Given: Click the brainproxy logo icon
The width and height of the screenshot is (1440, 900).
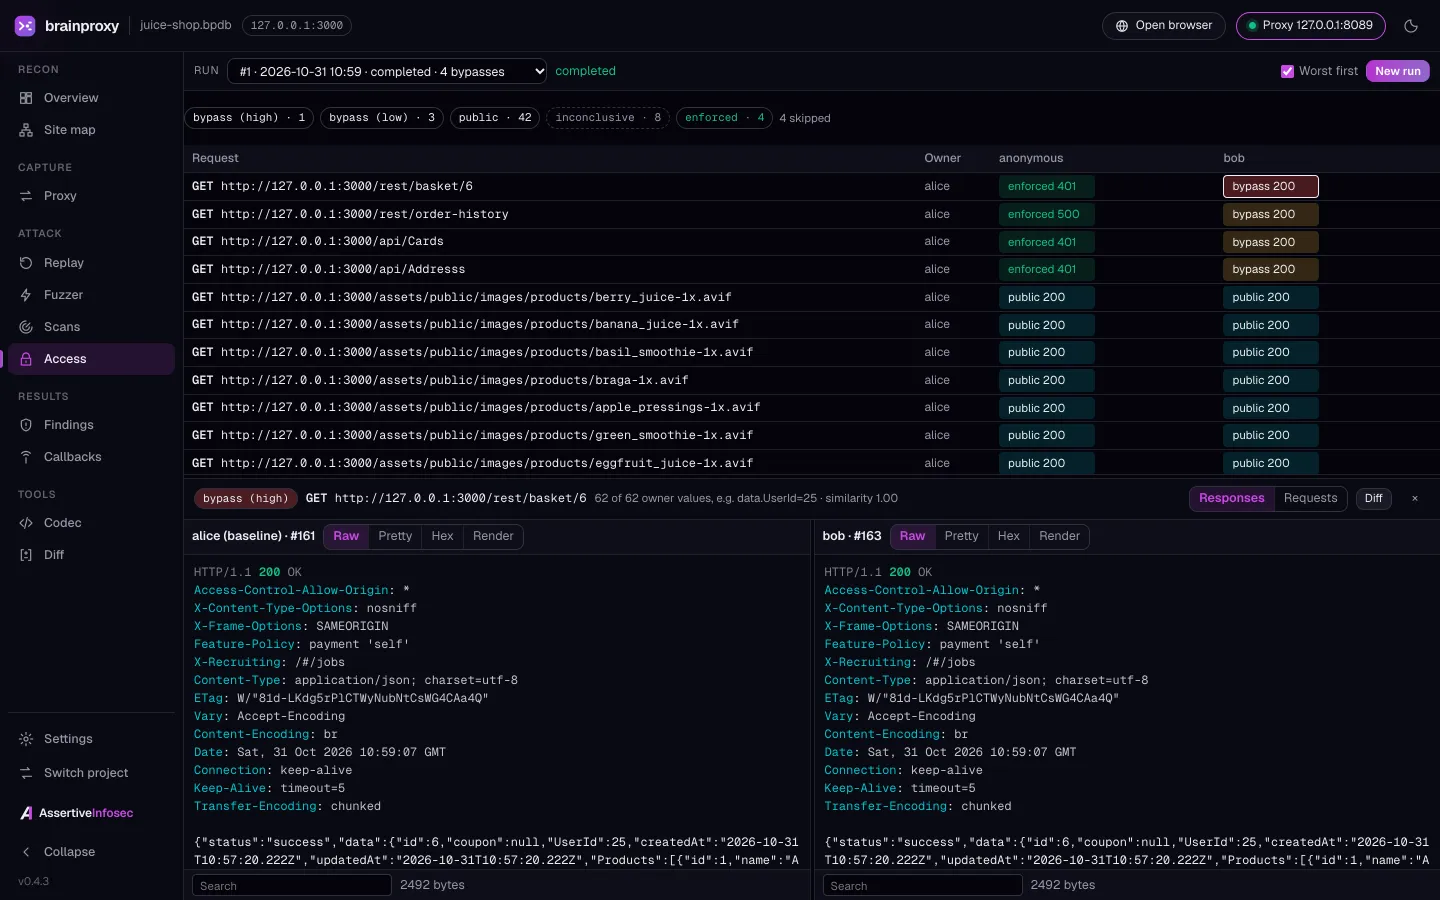Looking at the screenshot, I should (x=25, y=26).
